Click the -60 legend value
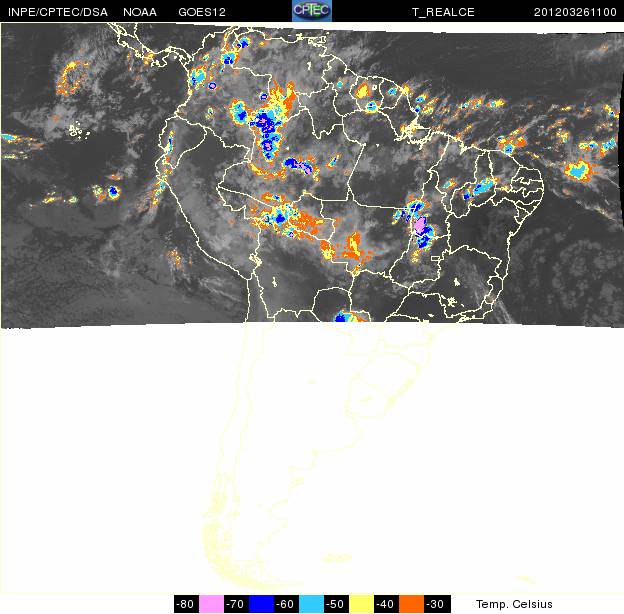Viewport: 624px width, 614px height. point(285,604)
